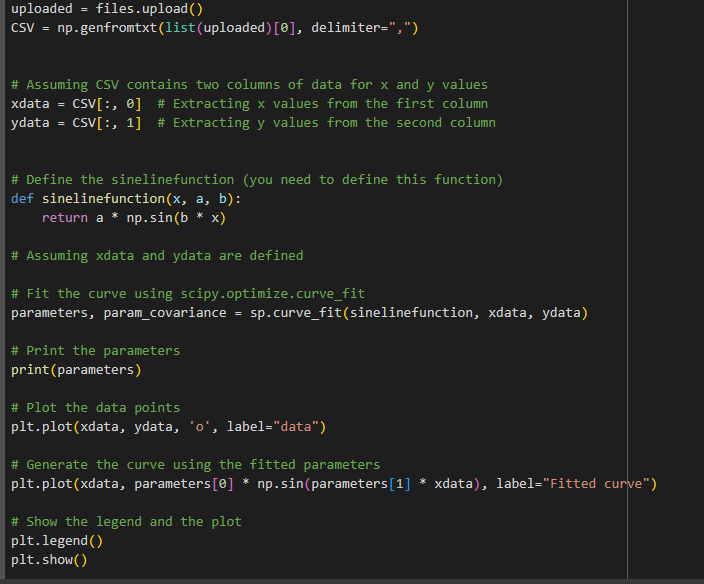Image resolution: width=704 pixels, height=584 pixels.
Task: Click the plt.plot line labeled "Fitted curve"
Action: [x=334, y=483]
